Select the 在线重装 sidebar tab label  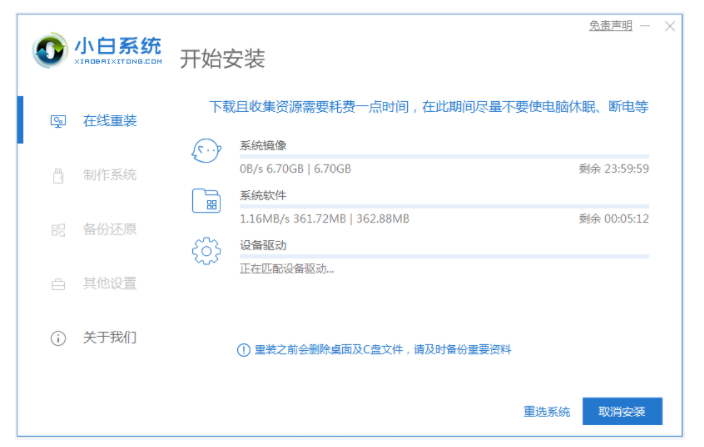[110, 121]
